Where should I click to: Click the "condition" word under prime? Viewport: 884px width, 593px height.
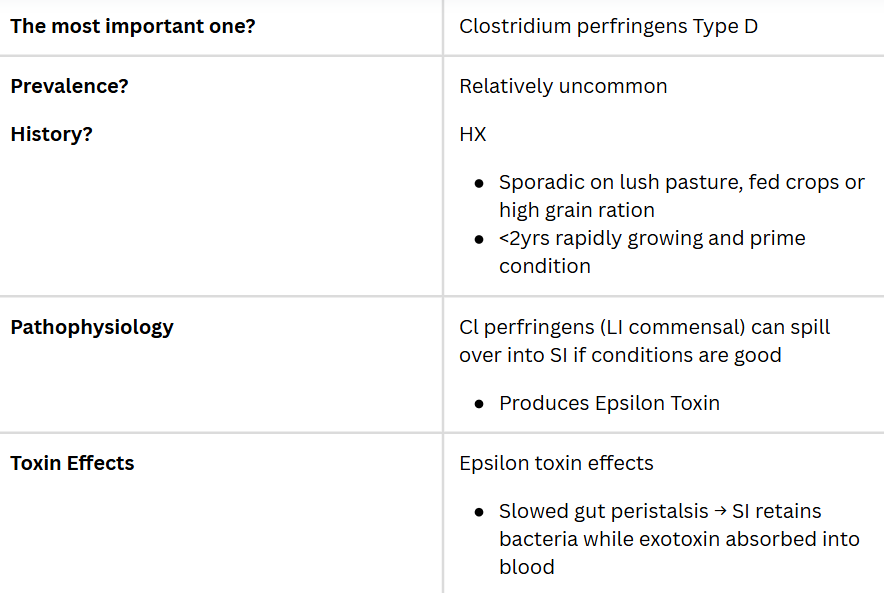[545, 266]
